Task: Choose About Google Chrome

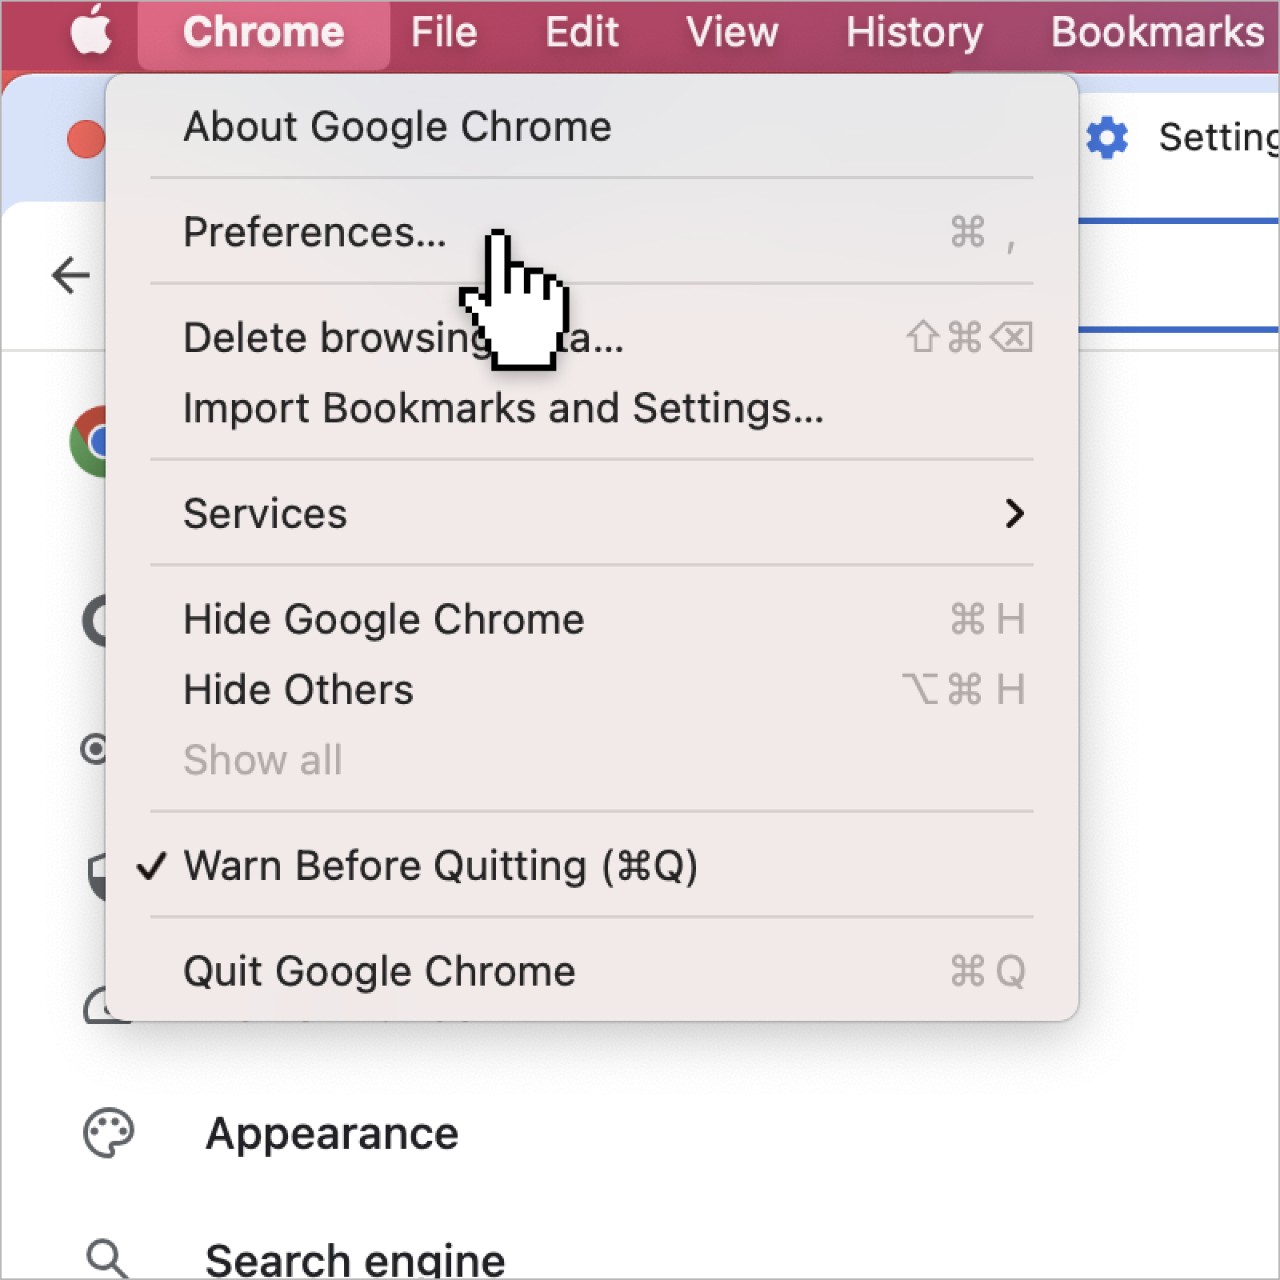Action: coord(592,127)
